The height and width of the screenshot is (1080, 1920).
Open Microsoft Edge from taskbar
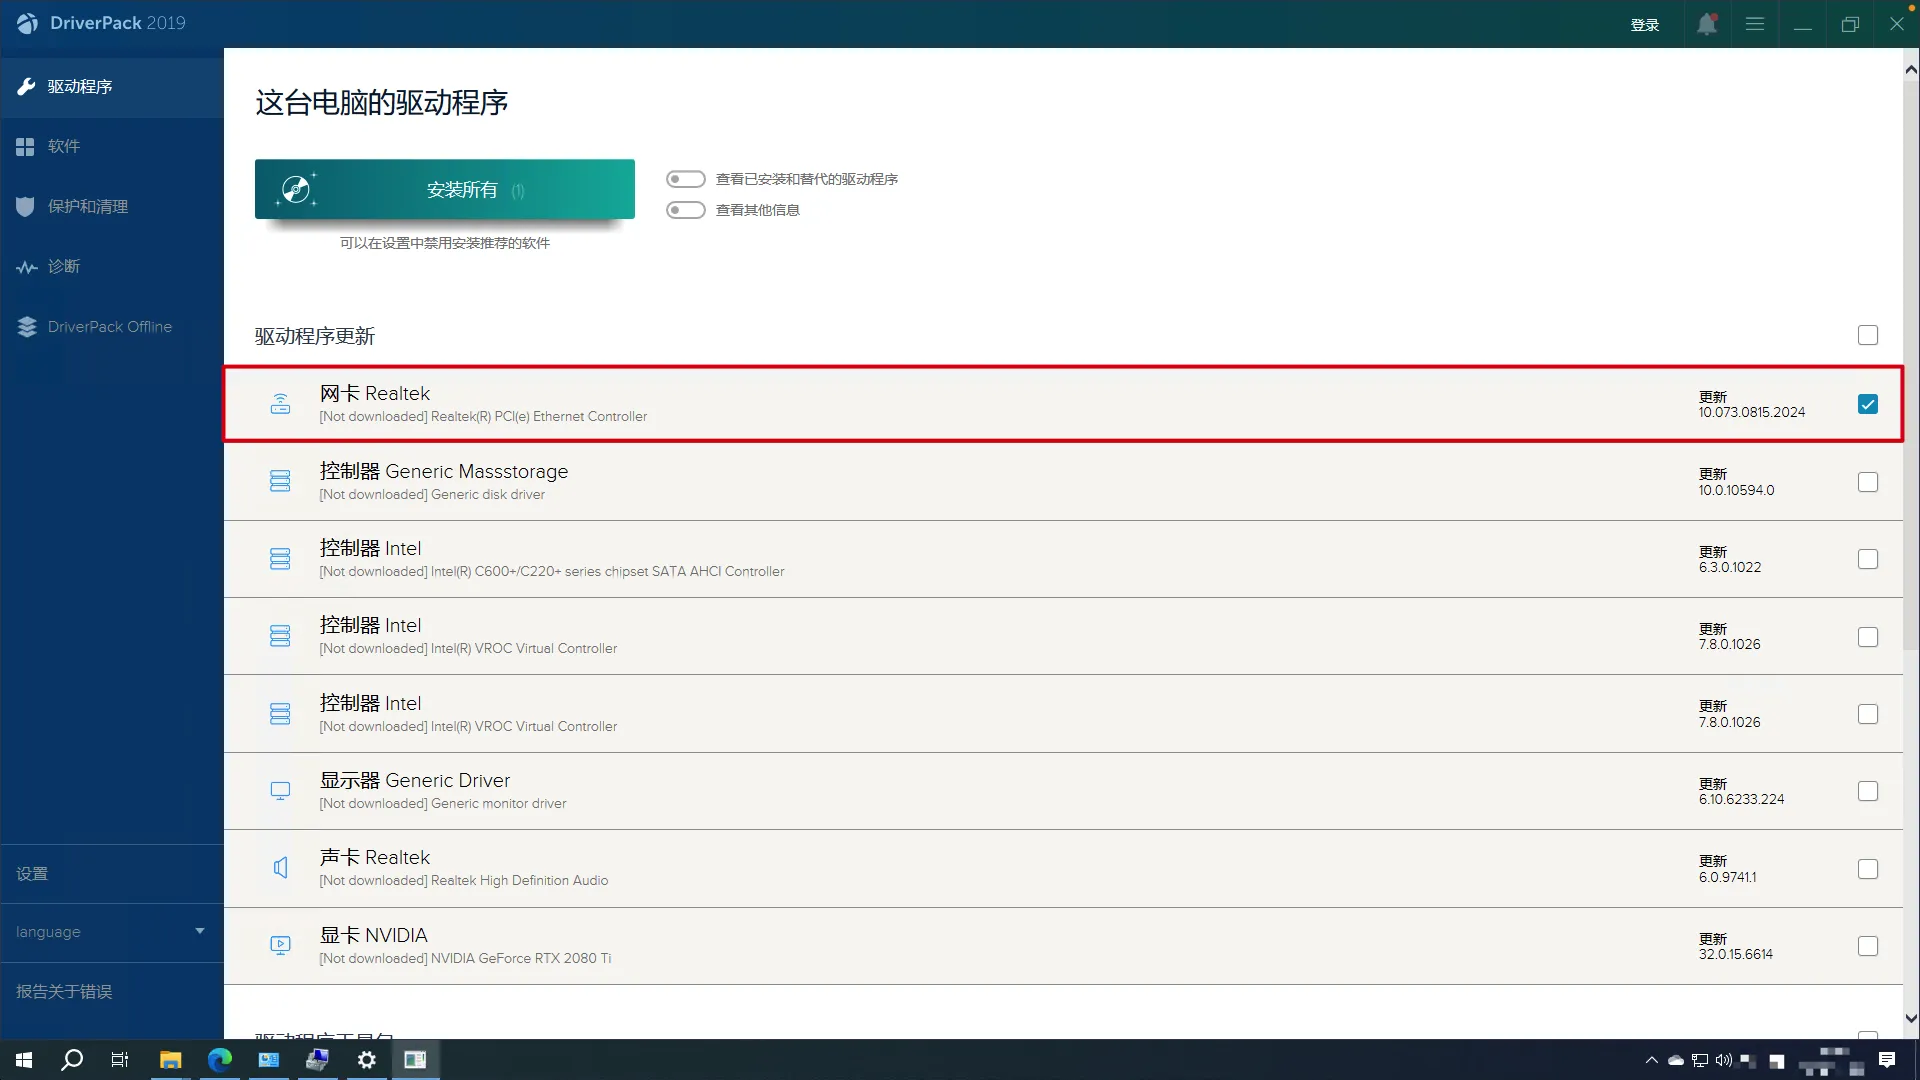click(220, 1060)
